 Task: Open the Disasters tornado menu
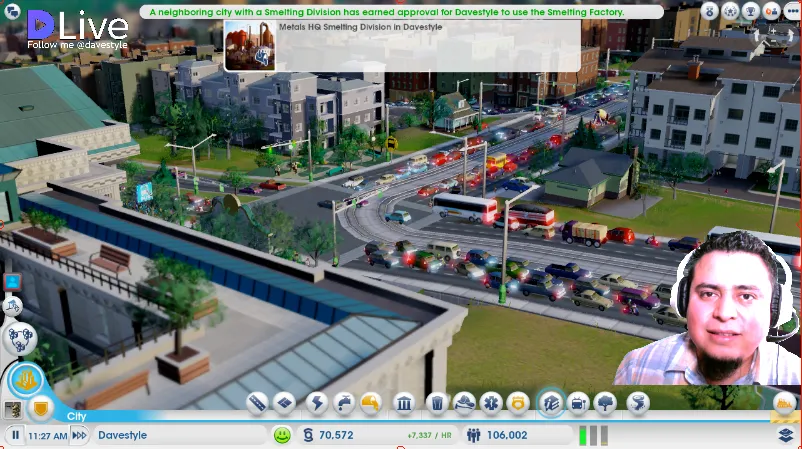pos(638,403)
